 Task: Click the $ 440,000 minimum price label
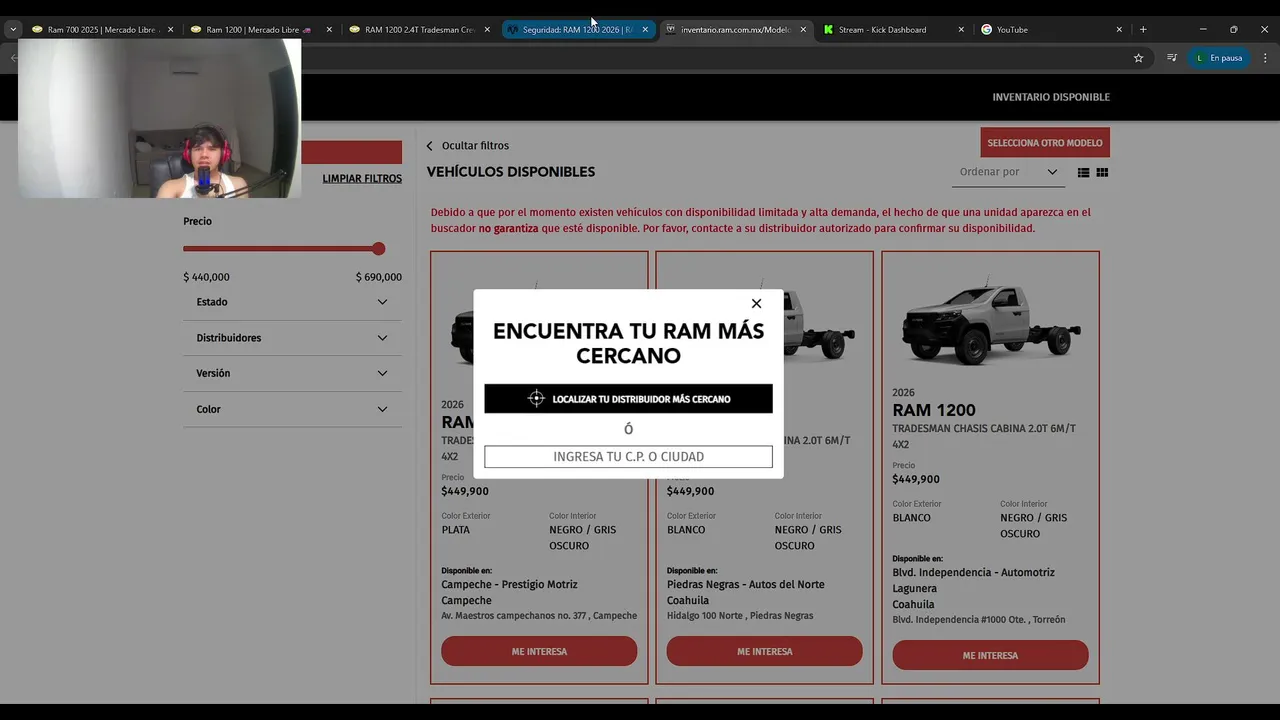(x=206, y=277)
